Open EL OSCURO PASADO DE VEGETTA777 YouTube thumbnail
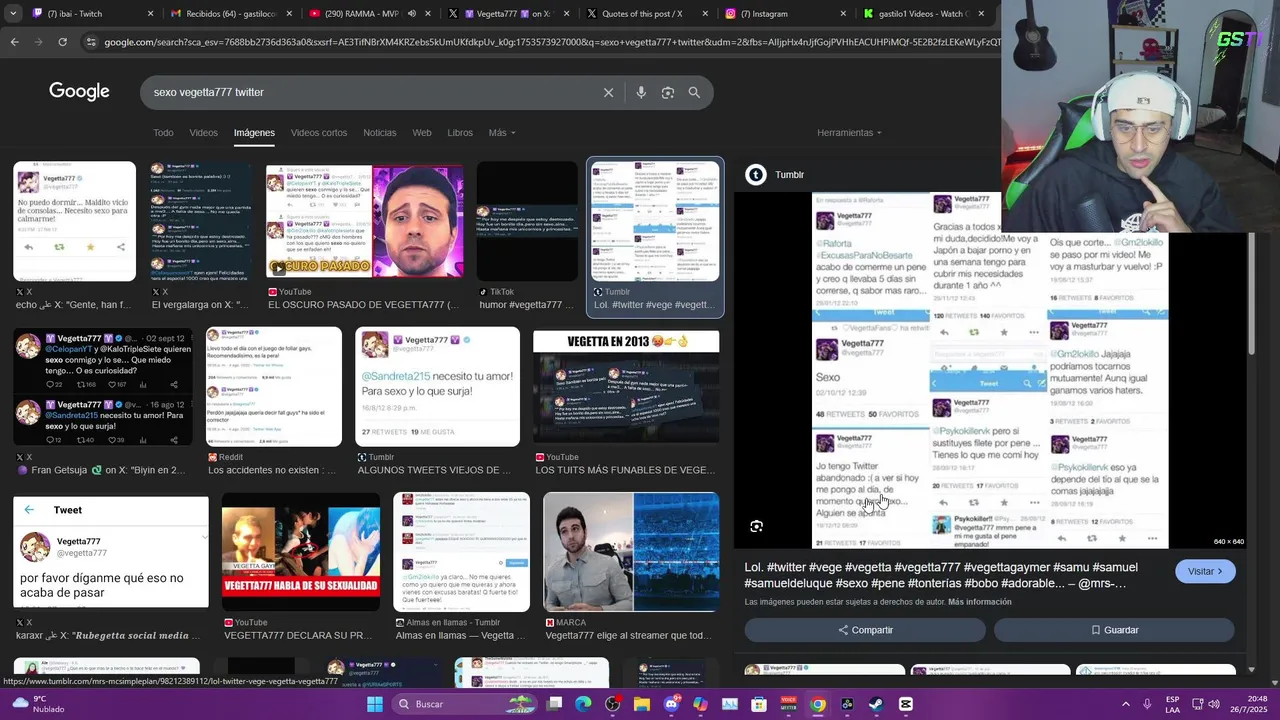The width and height of the screenshot is (1280, 720). [x=365, y=222]
